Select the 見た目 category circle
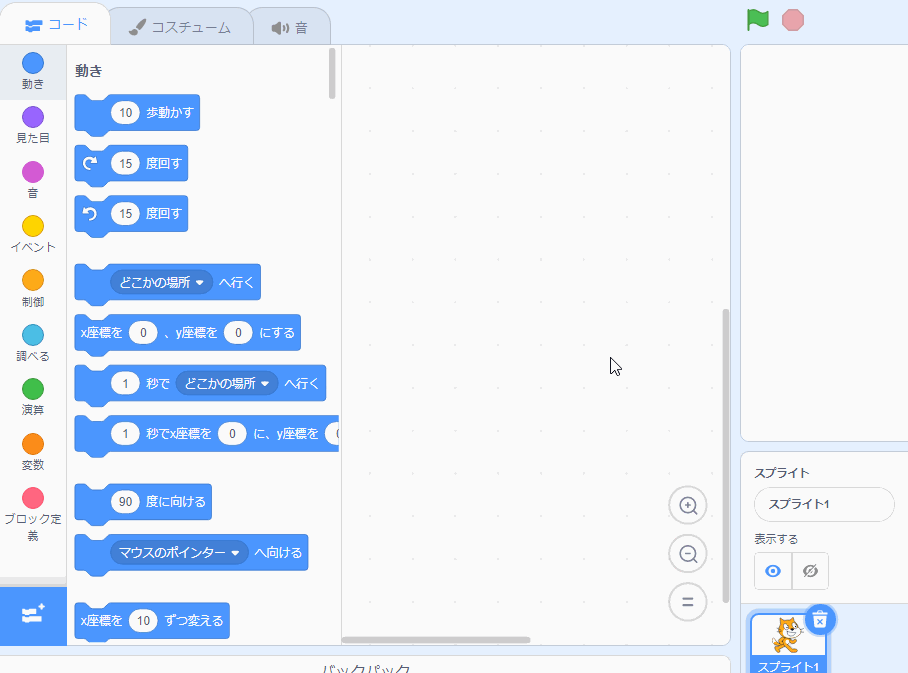This screenshot has height=673, width=908. pyautogui.click(x=33, y=117)
